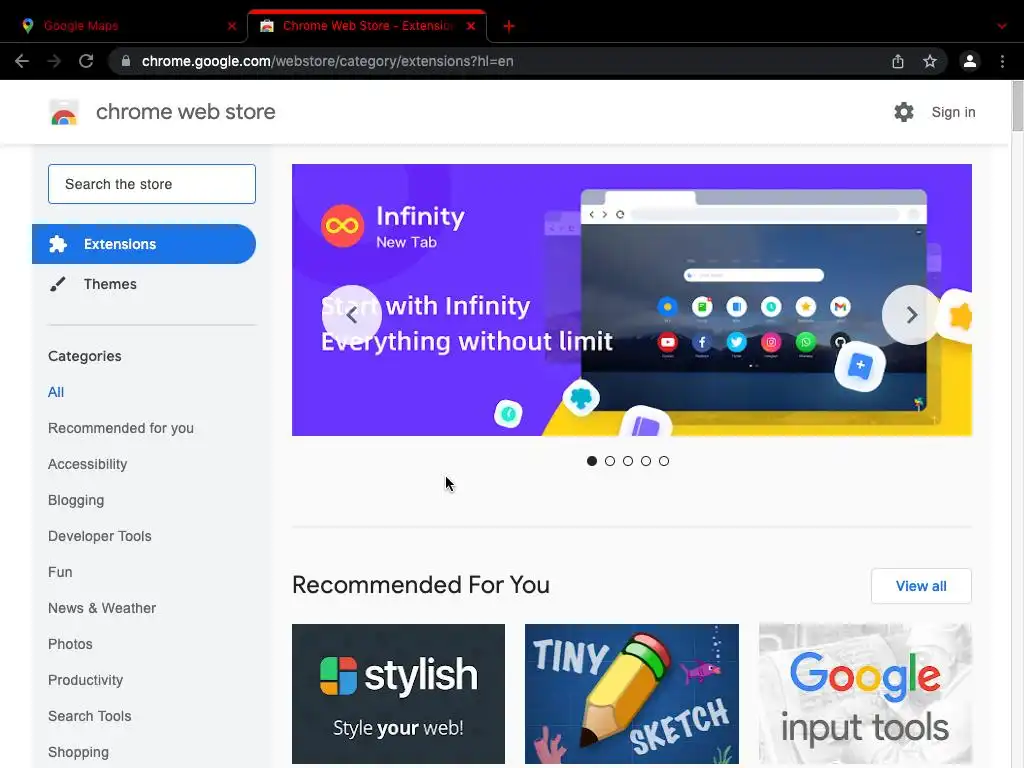Click the Categories heading text
Viewport: 1024px width, 768px height.
pos(85,356)
